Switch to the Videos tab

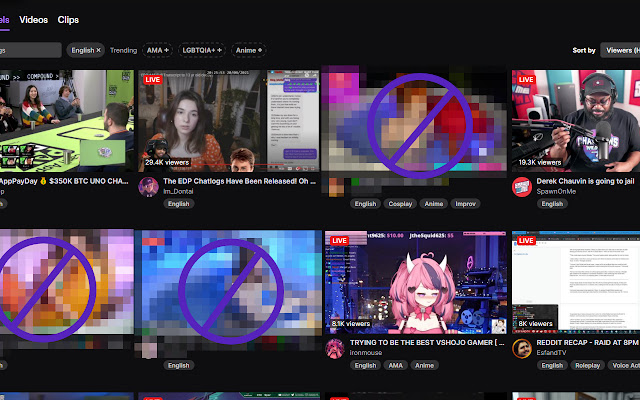point(33,20)
